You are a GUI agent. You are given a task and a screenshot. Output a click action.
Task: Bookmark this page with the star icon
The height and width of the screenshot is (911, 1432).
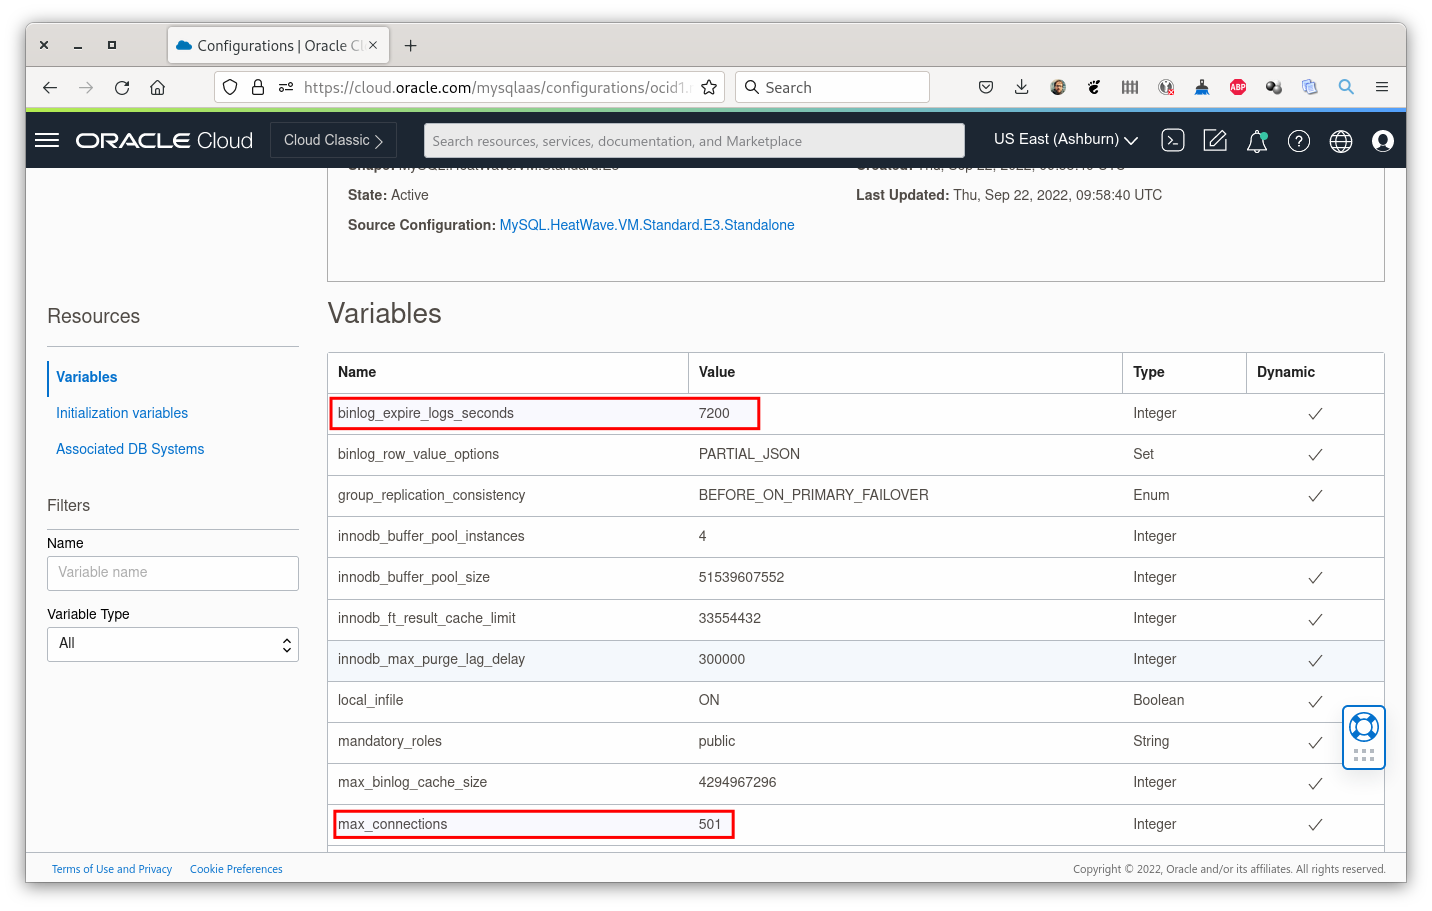(x=709, y=88)
